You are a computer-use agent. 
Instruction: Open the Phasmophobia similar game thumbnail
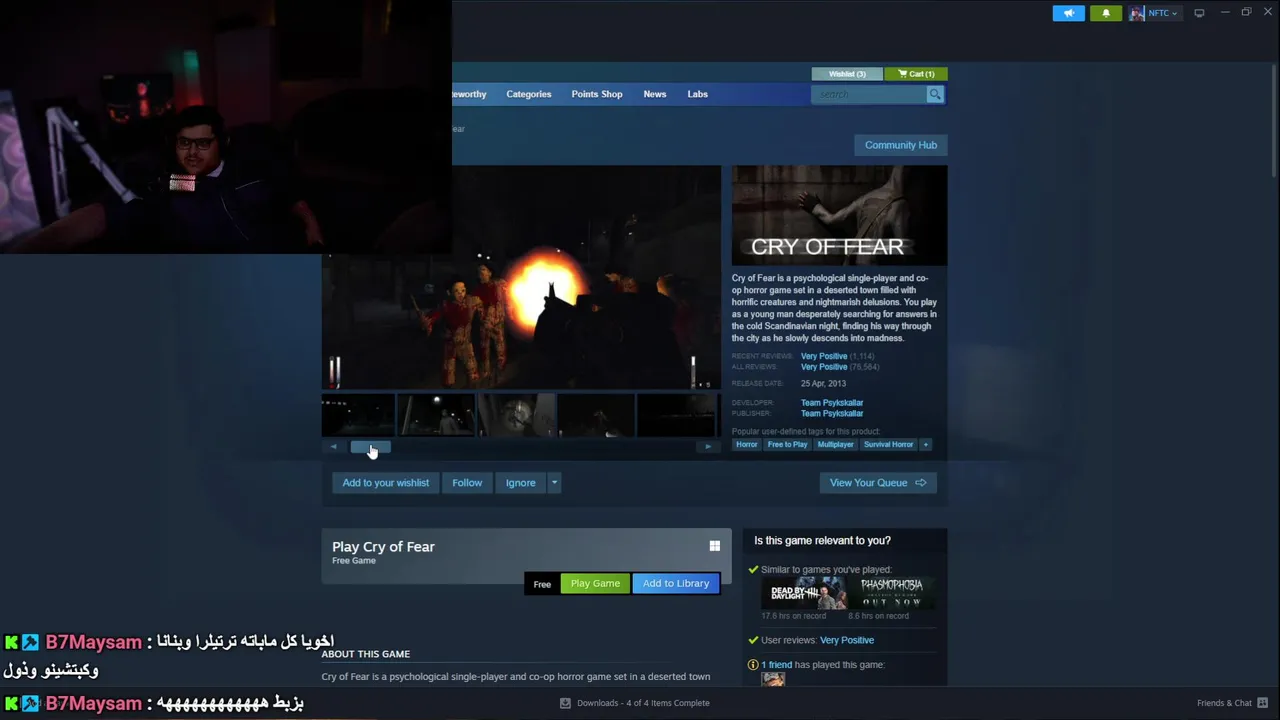pos(892,593)
